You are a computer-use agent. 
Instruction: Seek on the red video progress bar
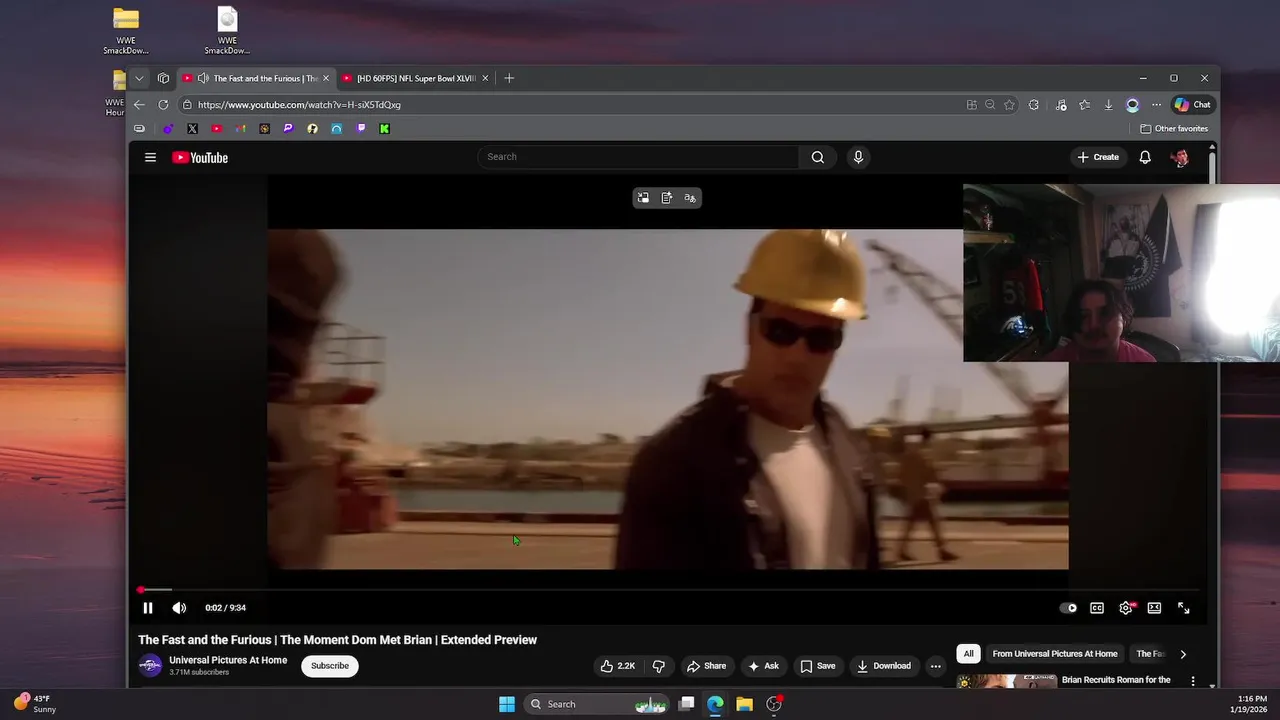coord(668,590)
